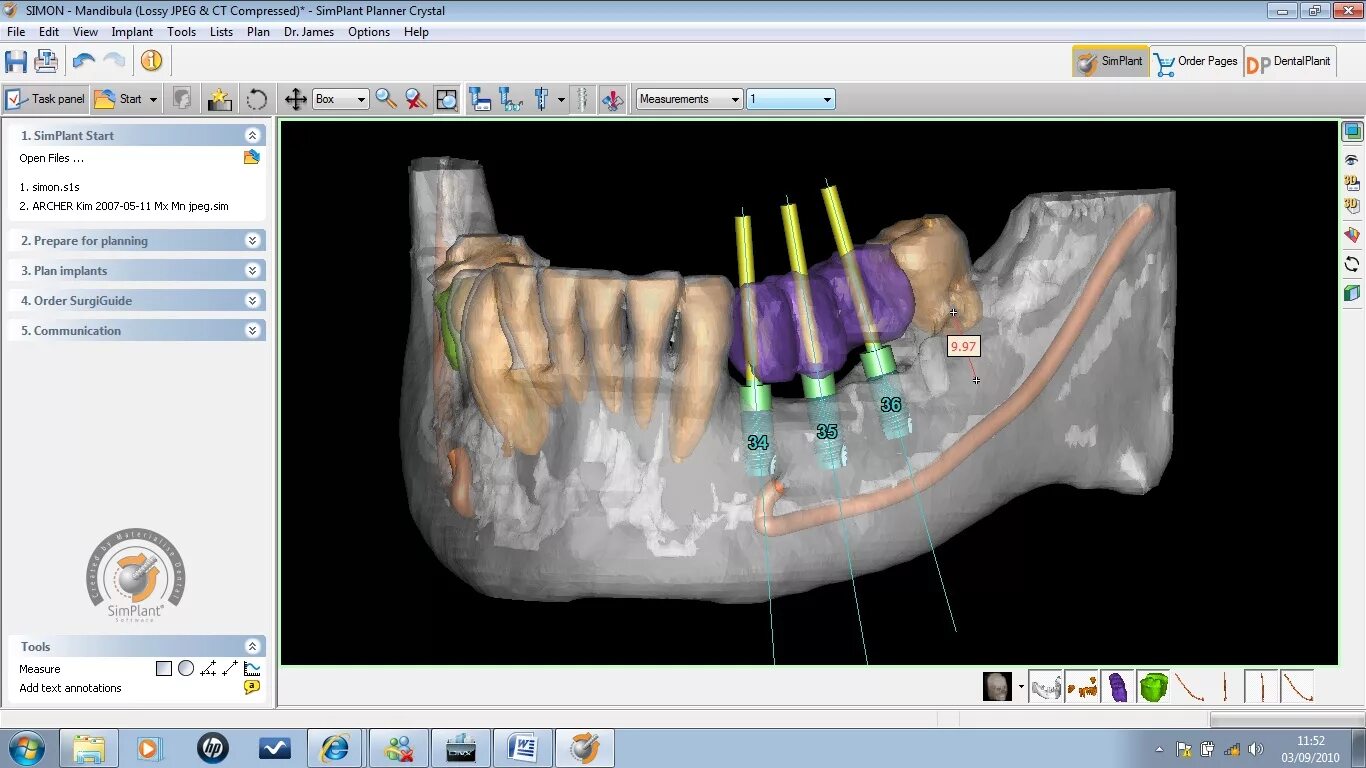Open recent file simon.s1s

(49, 187)
